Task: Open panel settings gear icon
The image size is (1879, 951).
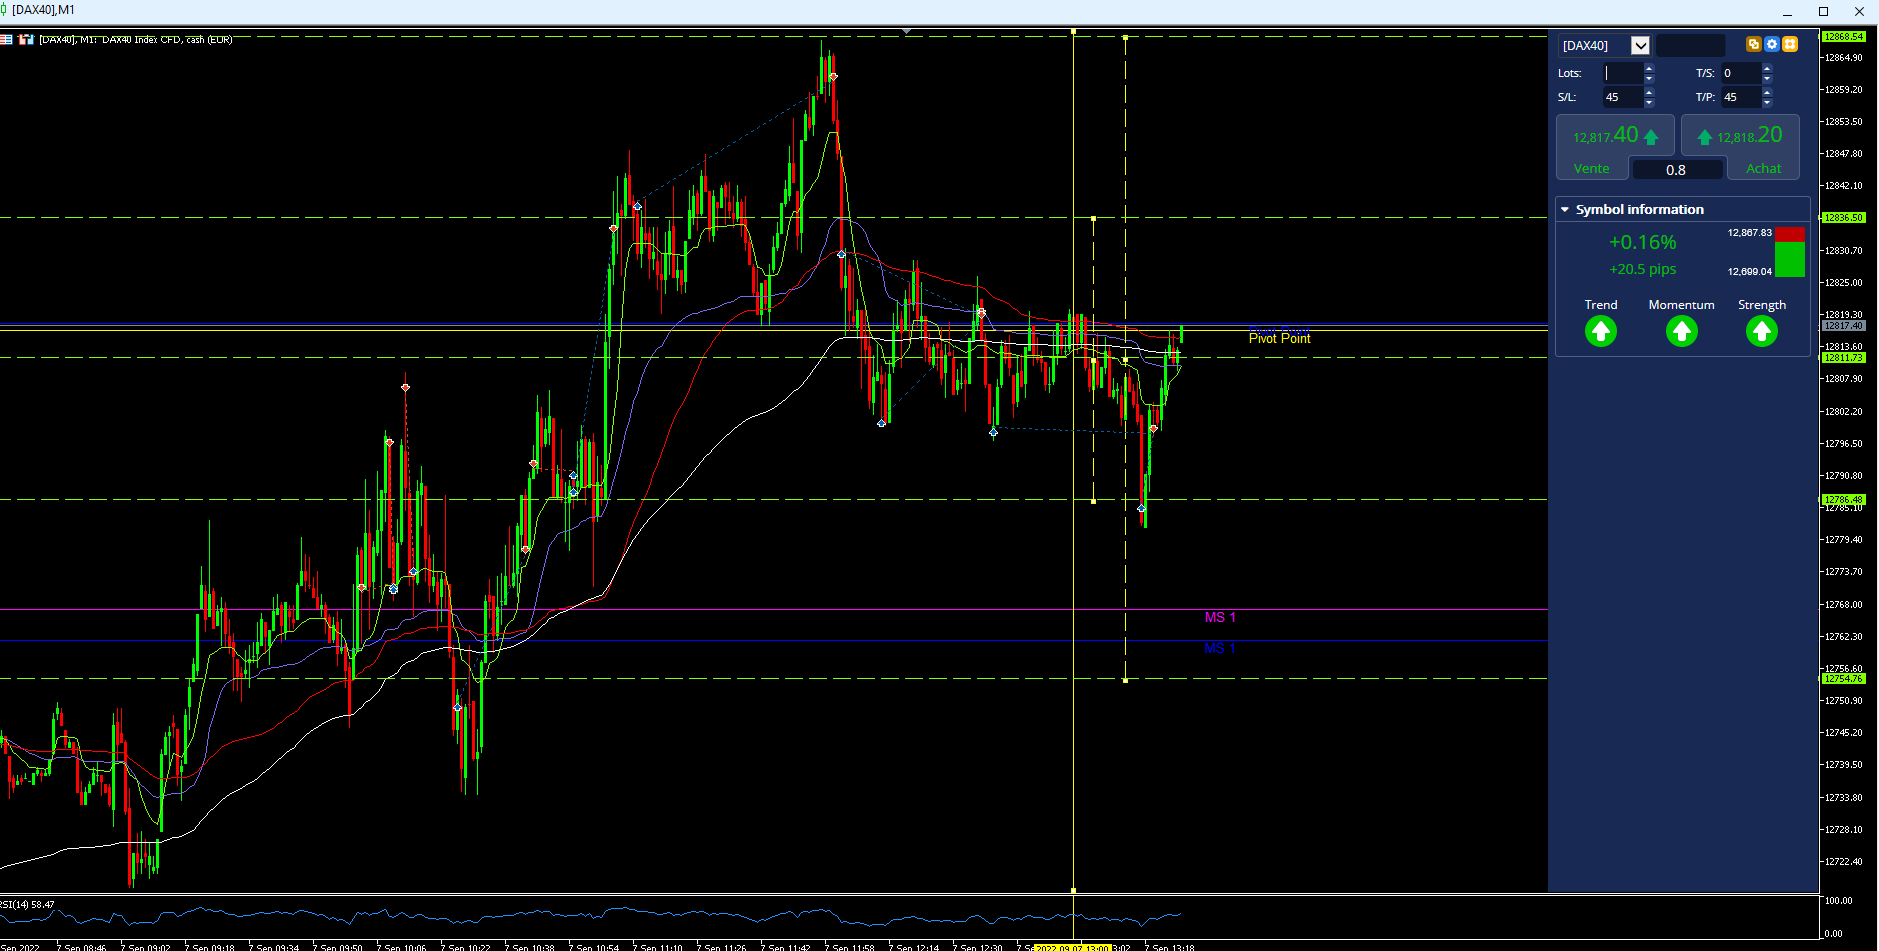Action: click(1772, 44)
